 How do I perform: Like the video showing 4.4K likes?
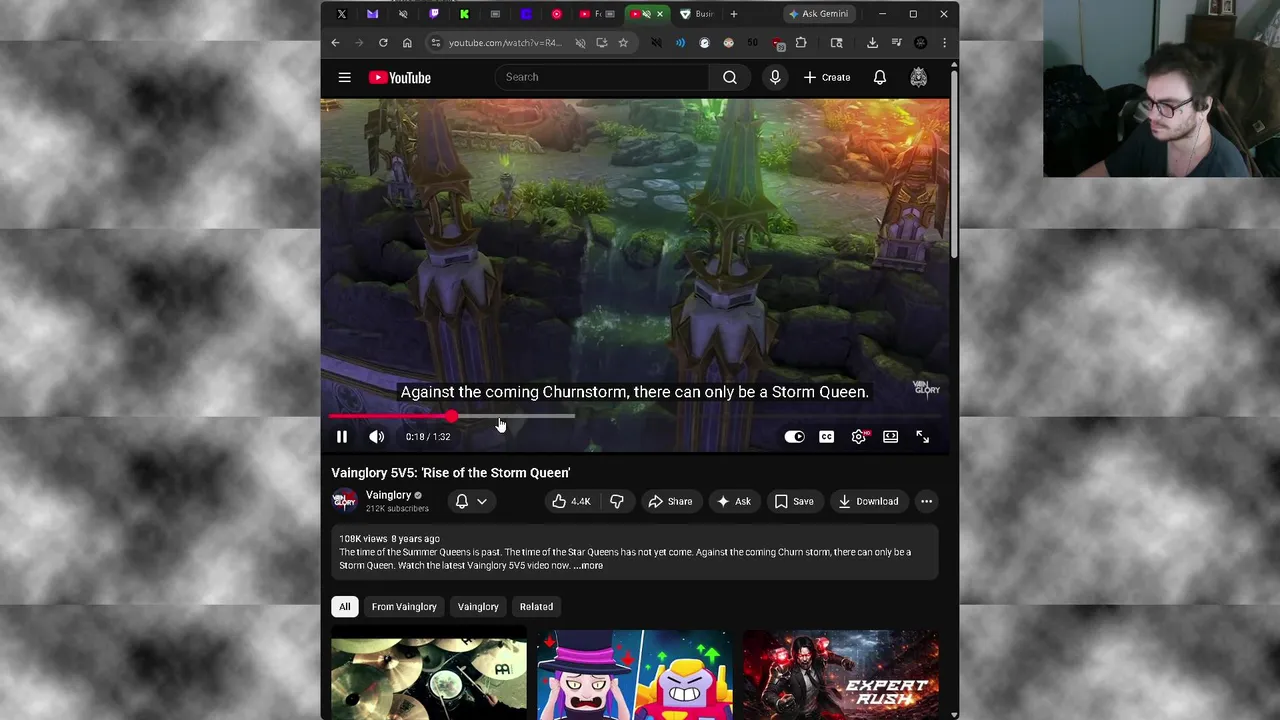click(x=572, y=501)
